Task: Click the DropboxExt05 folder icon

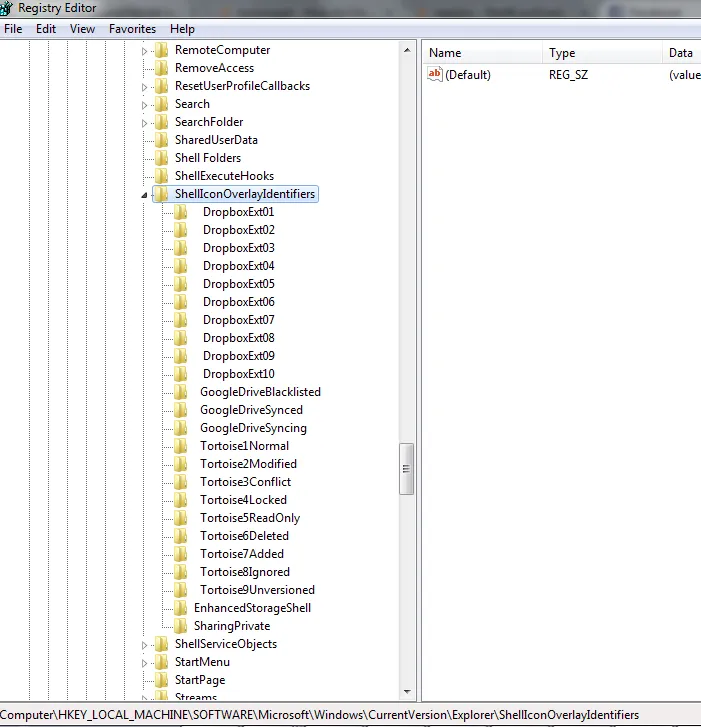Action: click(180, 284)
